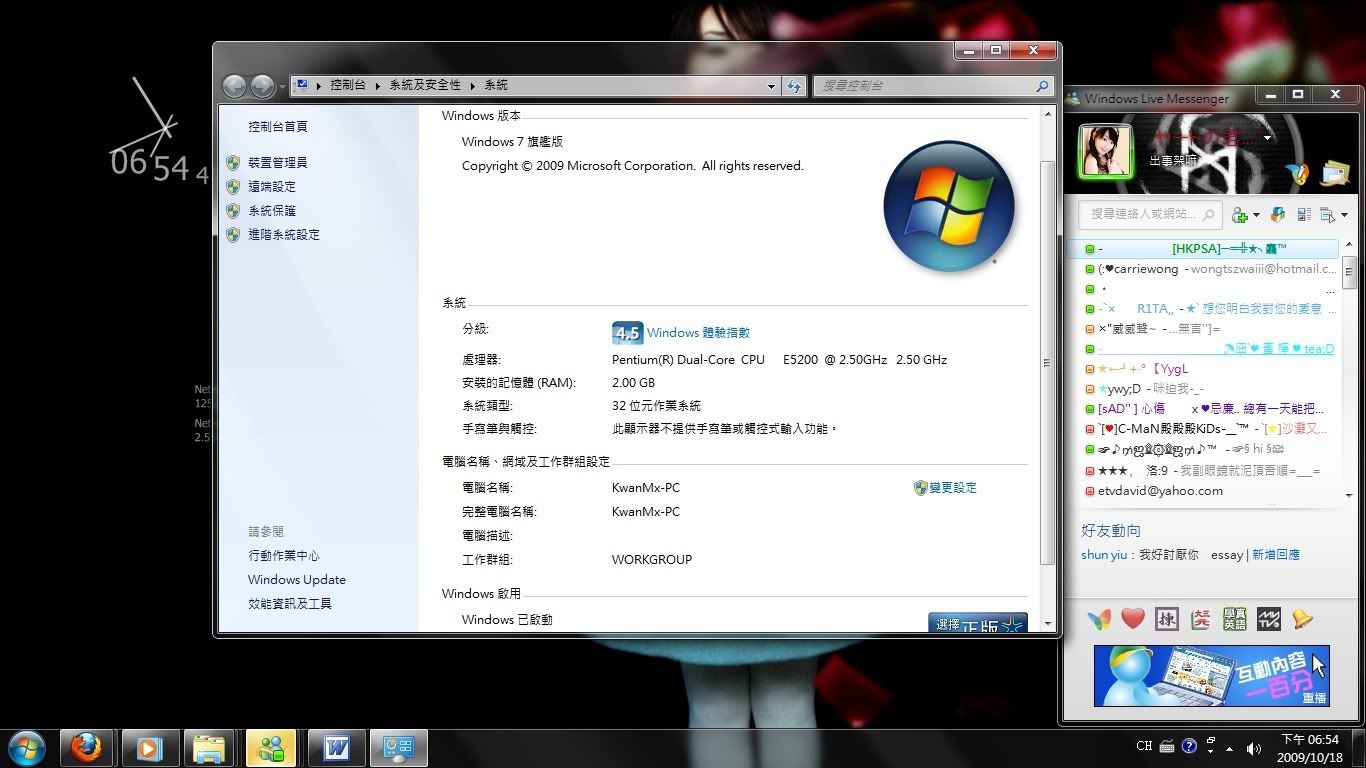Click the Messenger profile picture thumbnail
The image size is (1366, 768).
tap(1105, 152)
